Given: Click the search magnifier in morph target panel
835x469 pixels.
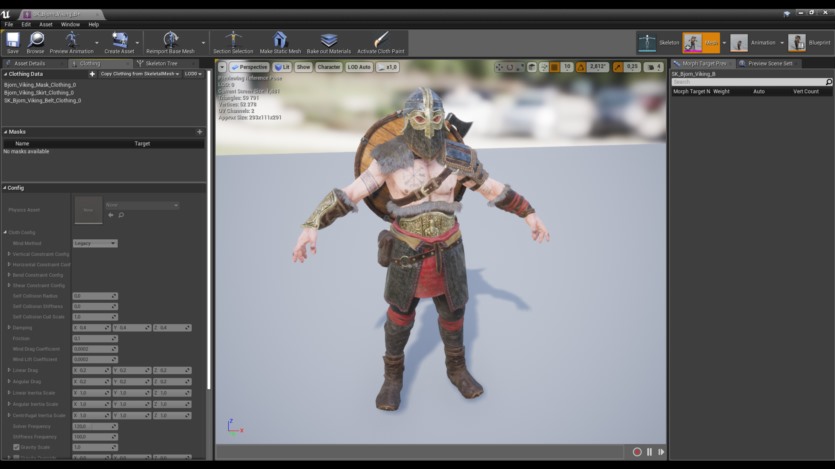Looking at the screenshot, I should click(829, 82).
